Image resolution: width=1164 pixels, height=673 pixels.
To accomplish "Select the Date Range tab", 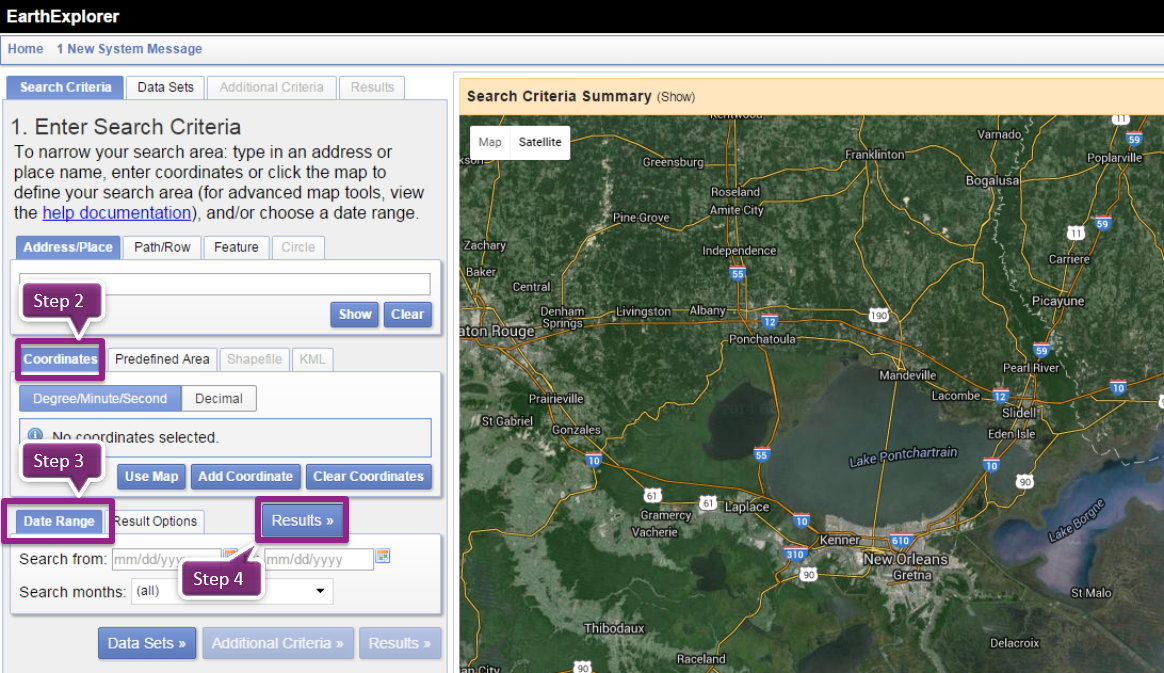I will [x=59, y=521].
